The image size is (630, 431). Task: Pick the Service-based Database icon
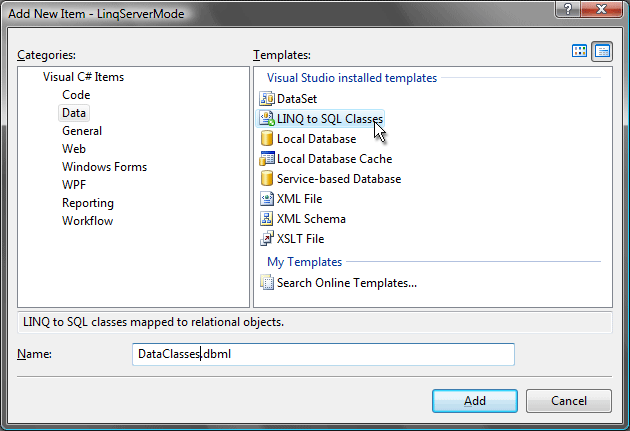click(x=267, y=178)
